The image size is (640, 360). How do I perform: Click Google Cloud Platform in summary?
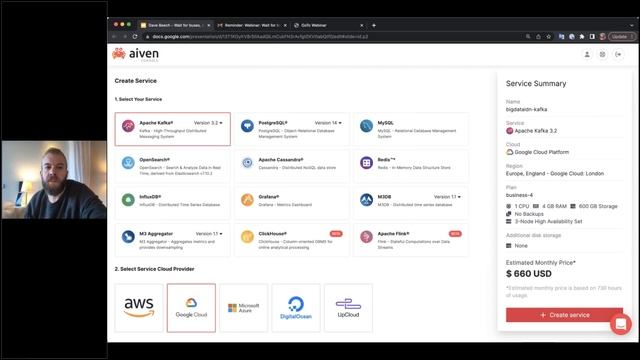pos(538,152)
